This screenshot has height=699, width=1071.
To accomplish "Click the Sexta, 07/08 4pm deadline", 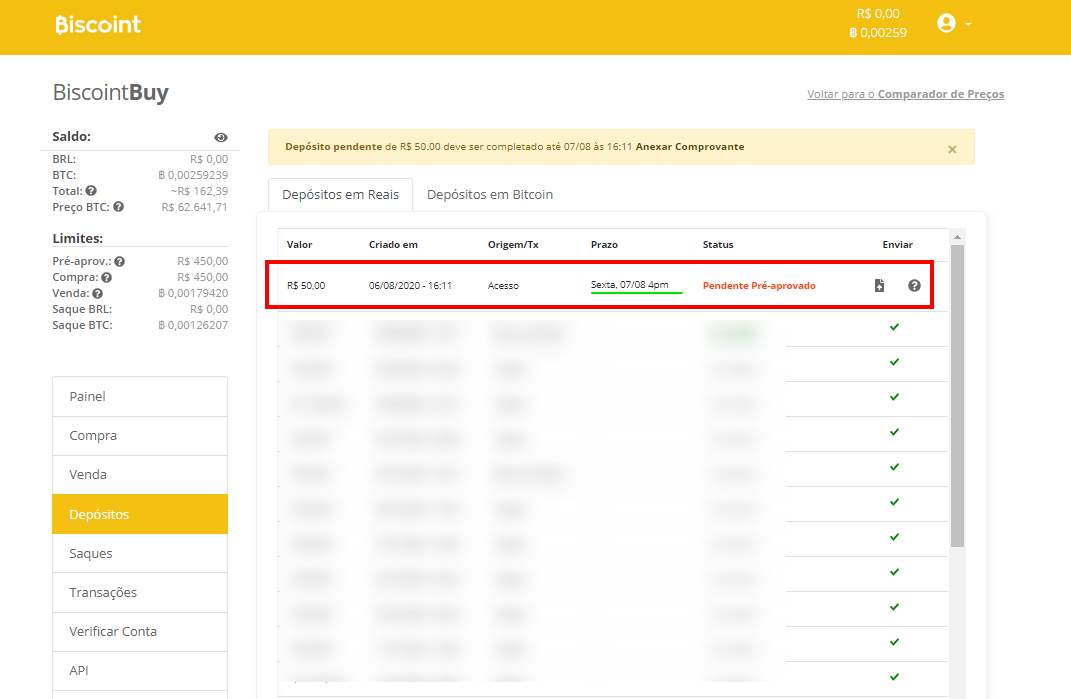I will [x=630, y=285].
